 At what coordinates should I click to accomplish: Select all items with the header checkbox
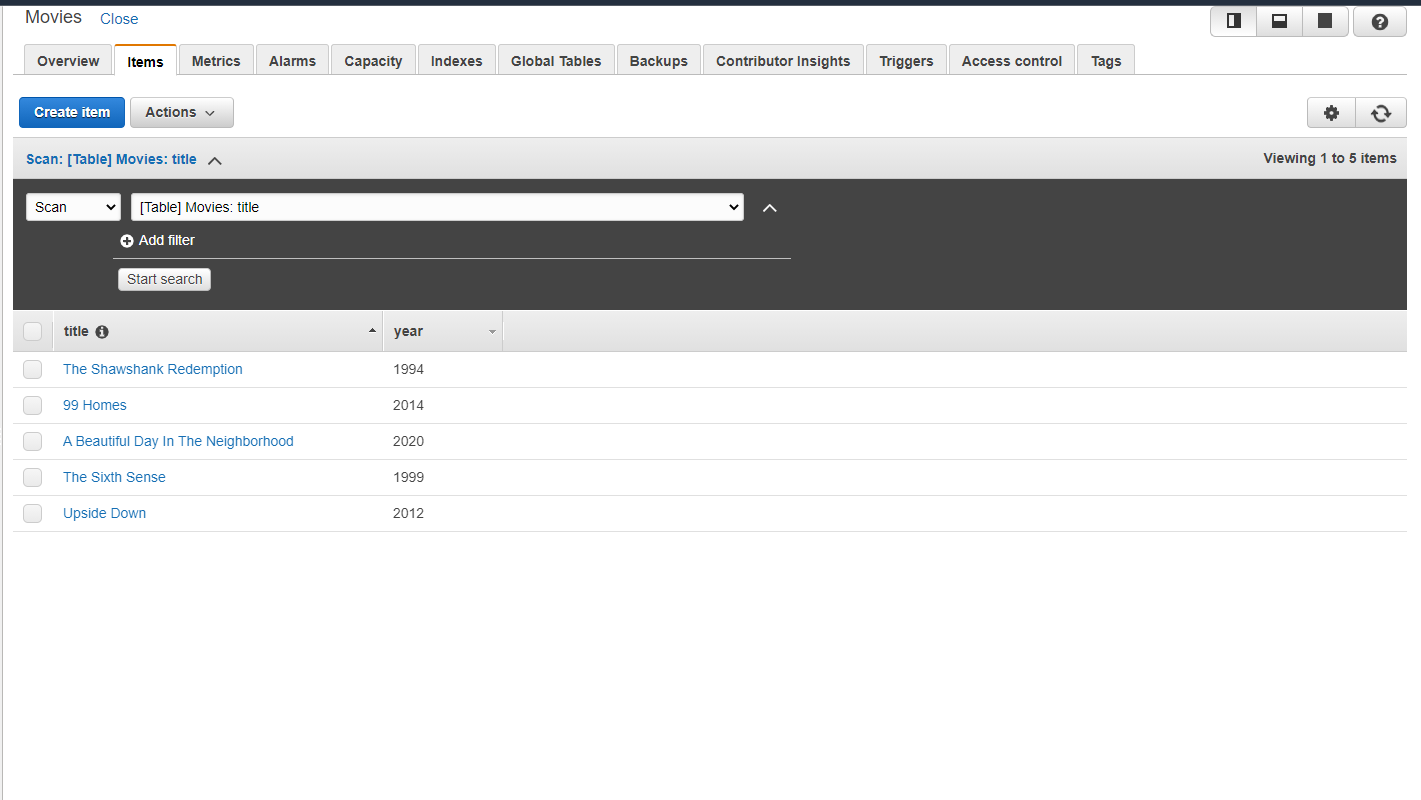[32, 330]
